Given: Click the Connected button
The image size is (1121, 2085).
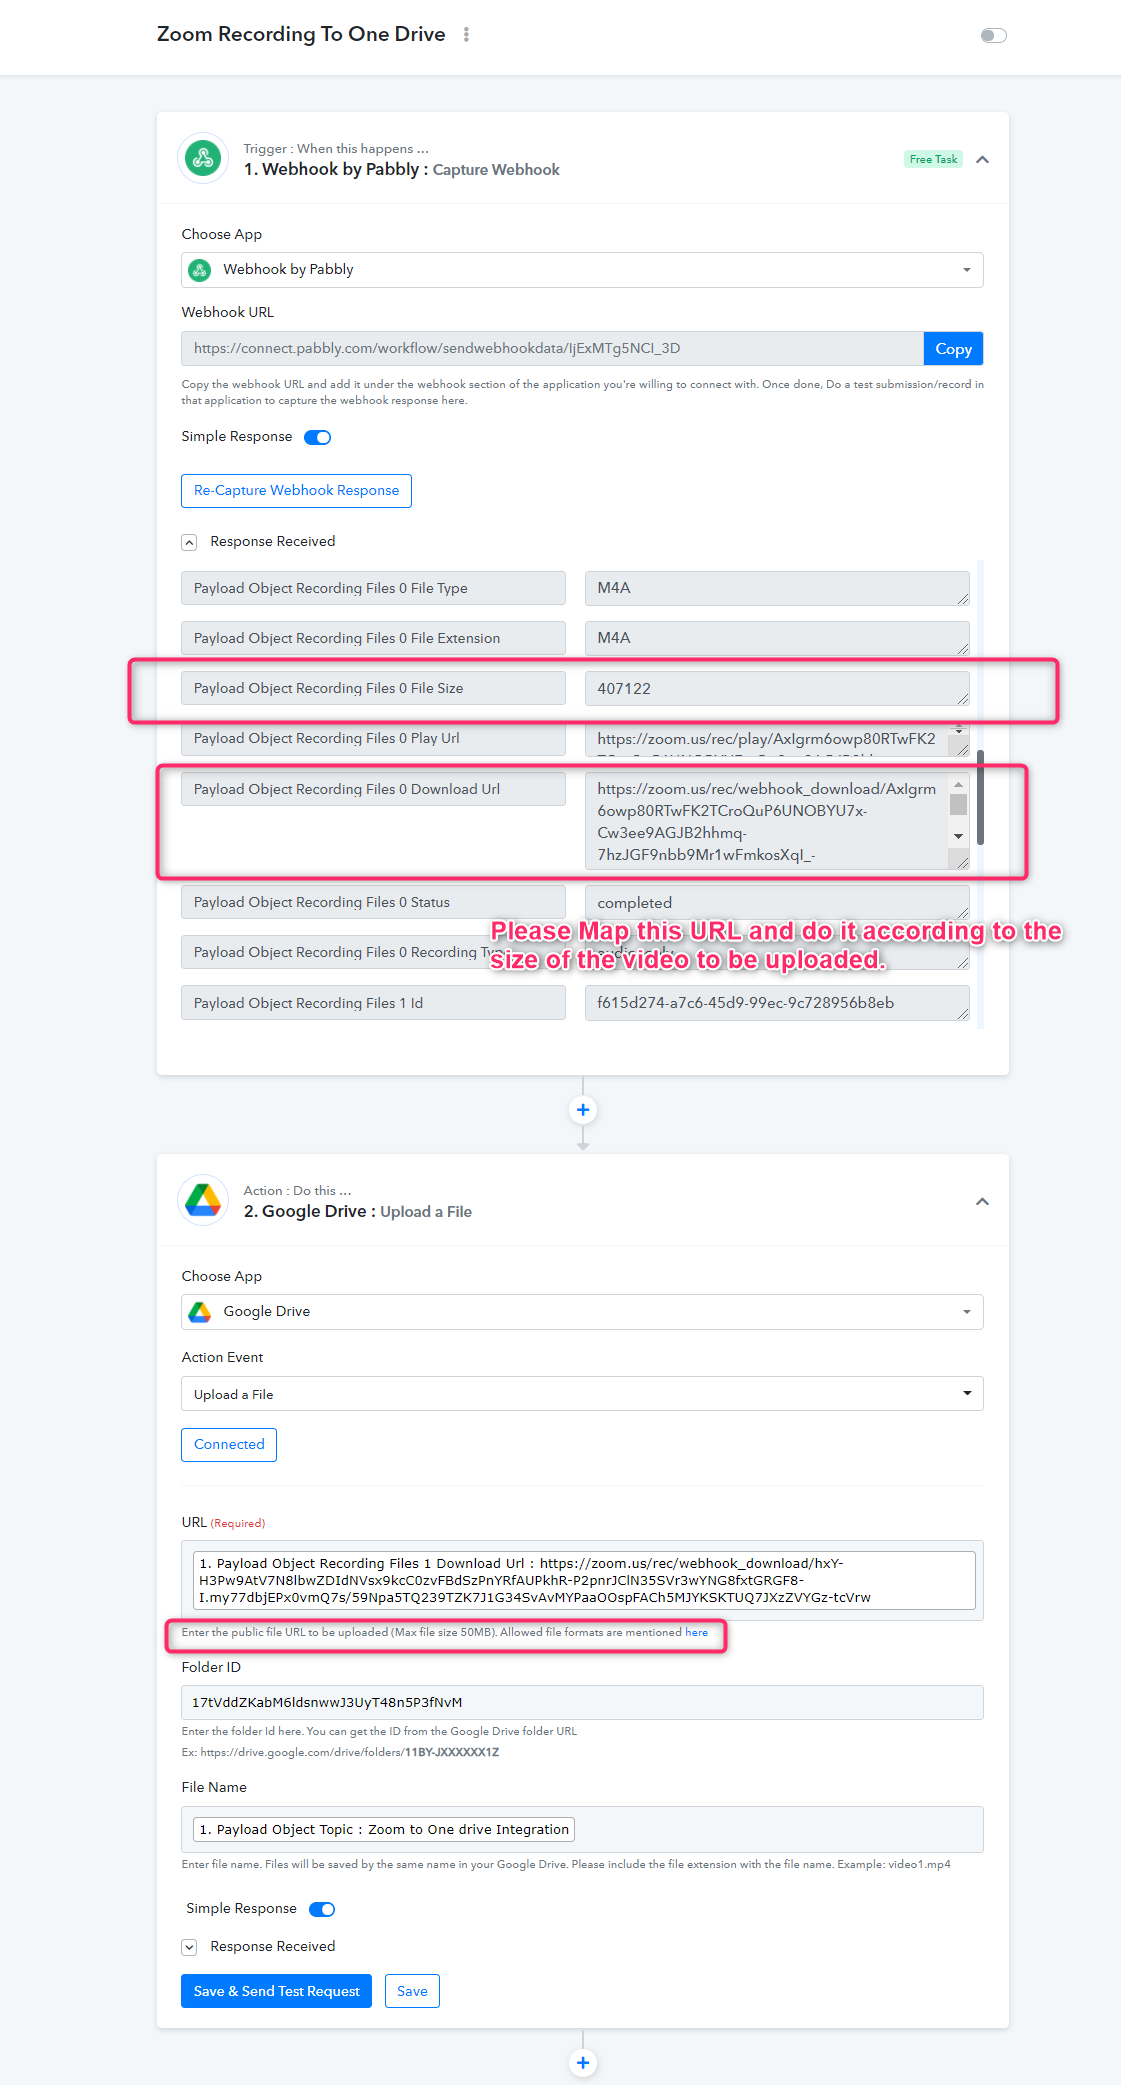Looking at the screenshot, I should click(229, 1445).
